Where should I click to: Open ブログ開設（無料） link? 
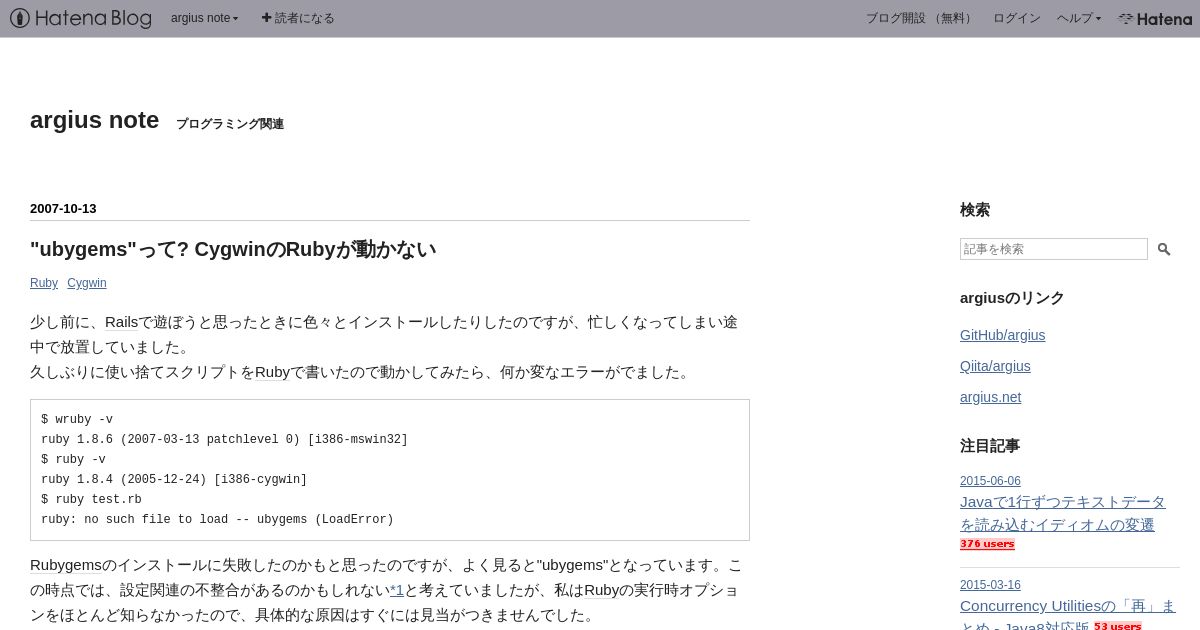pos(921,18)
